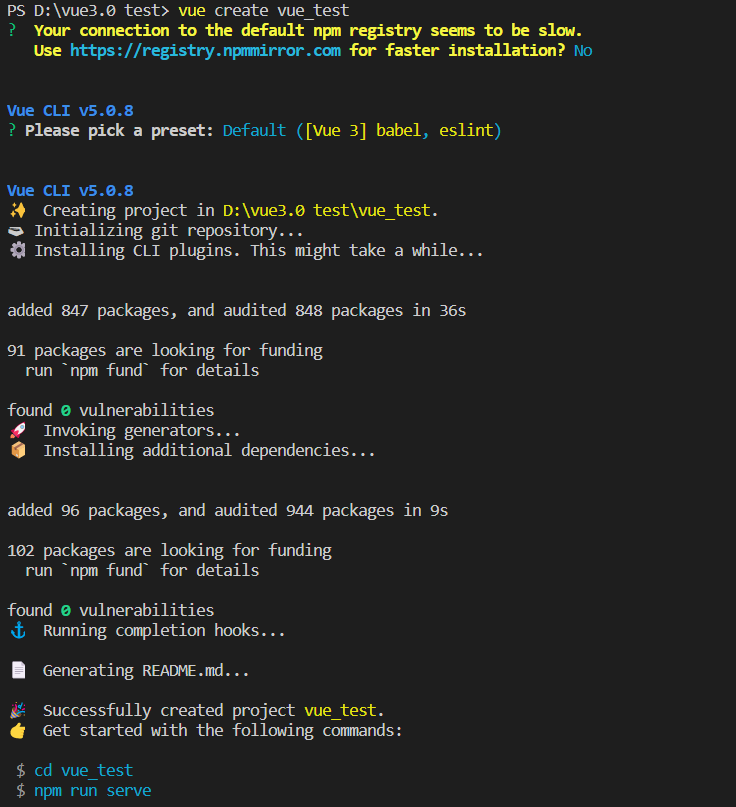Click the 'PS D:\vue3.0 test>' prompt
Image resolution: width=736 pixels, height=807 pixels.
click(88, 10)
